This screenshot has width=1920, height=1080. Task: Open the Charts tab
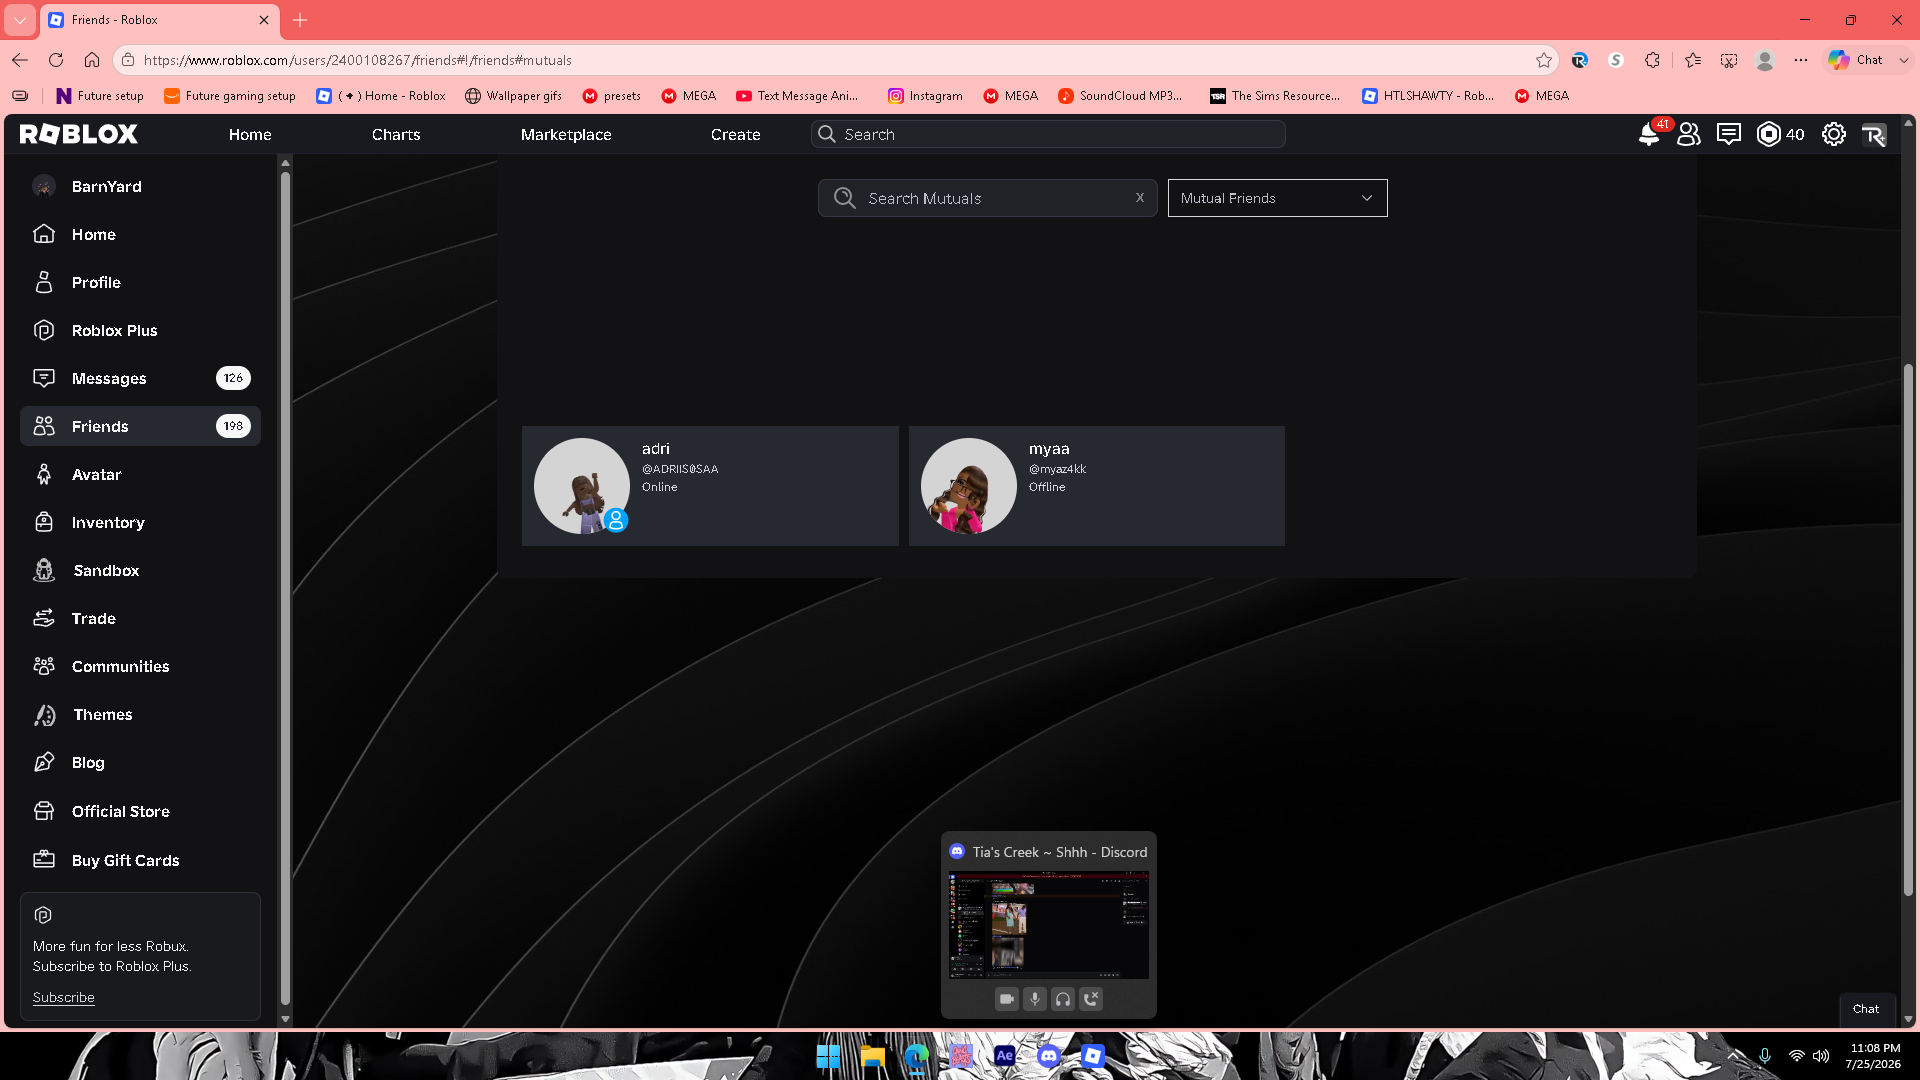click(396, 134)
